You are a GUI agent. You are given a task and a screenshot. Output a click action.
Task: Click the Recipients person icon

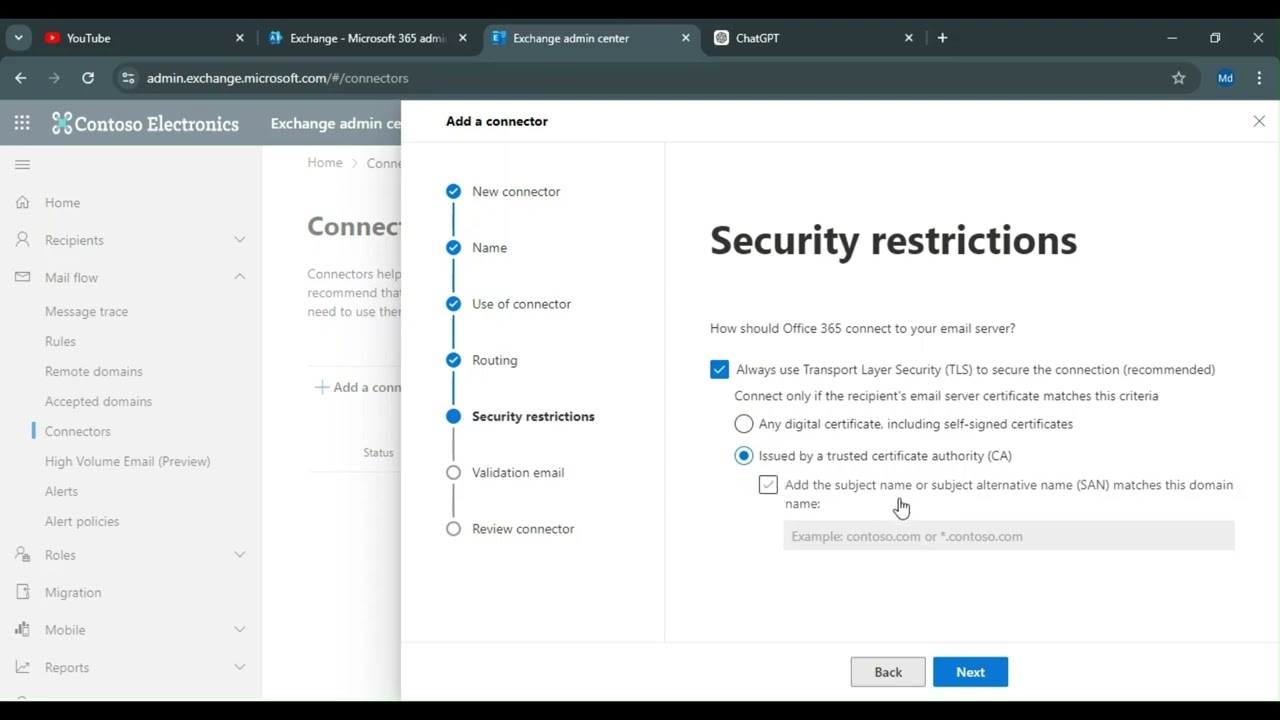tap(22, 240)
